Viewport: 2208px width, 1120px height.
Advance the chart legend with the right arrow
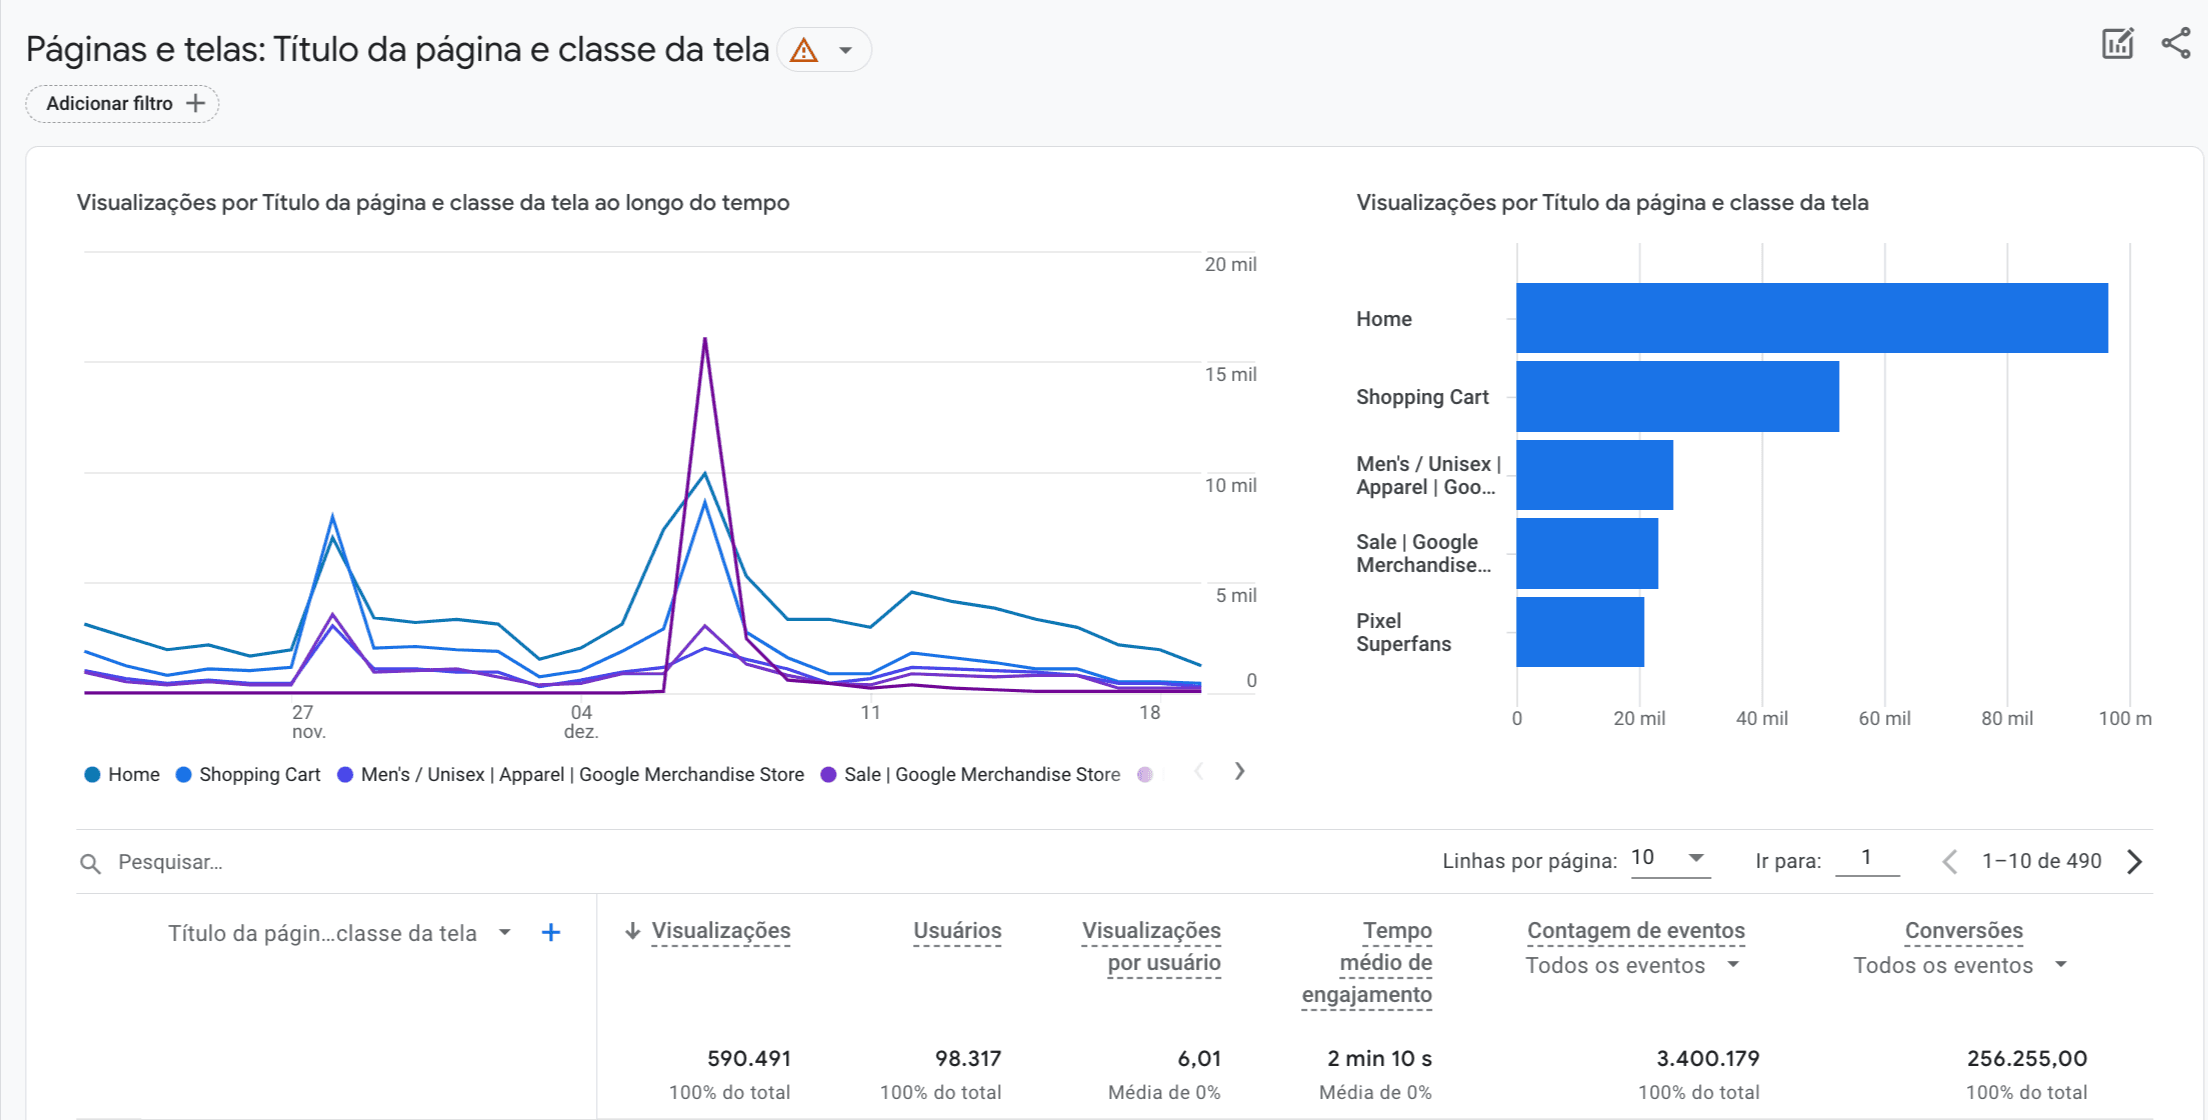coord(1239,772)
